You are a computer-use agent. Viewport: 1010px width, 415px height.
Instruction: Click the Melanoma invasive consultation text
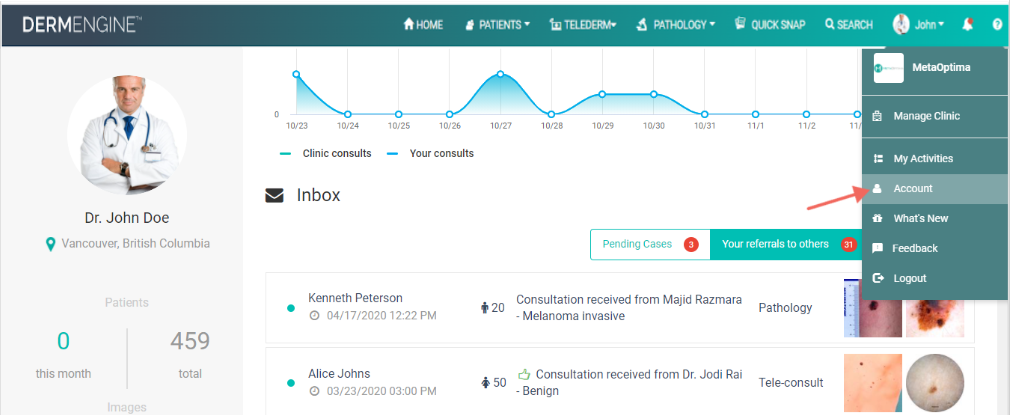(x=629, y=307)
